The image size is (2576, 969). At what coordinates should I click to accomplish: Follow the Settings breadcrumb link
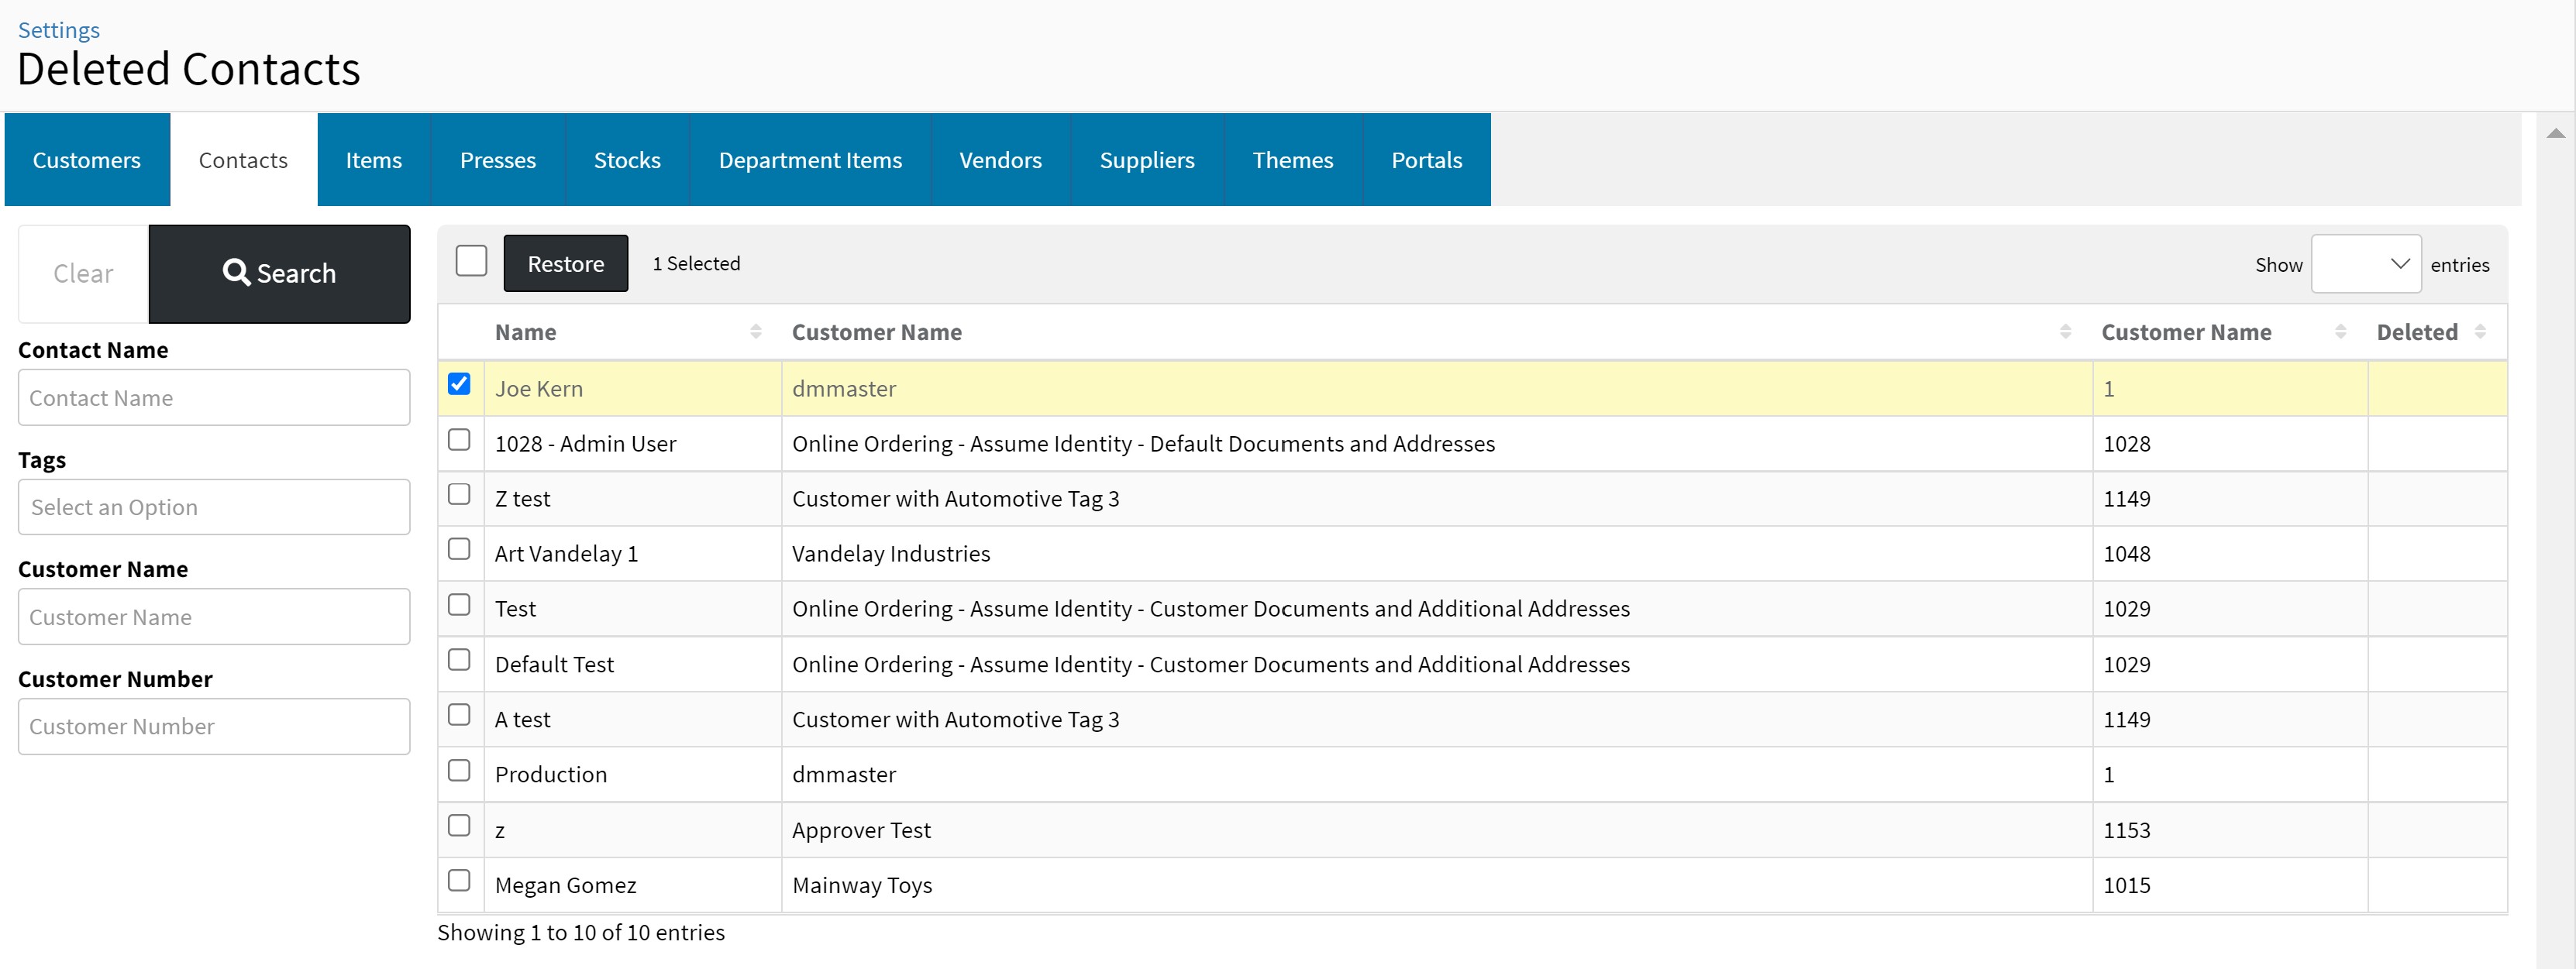point(59,30)
